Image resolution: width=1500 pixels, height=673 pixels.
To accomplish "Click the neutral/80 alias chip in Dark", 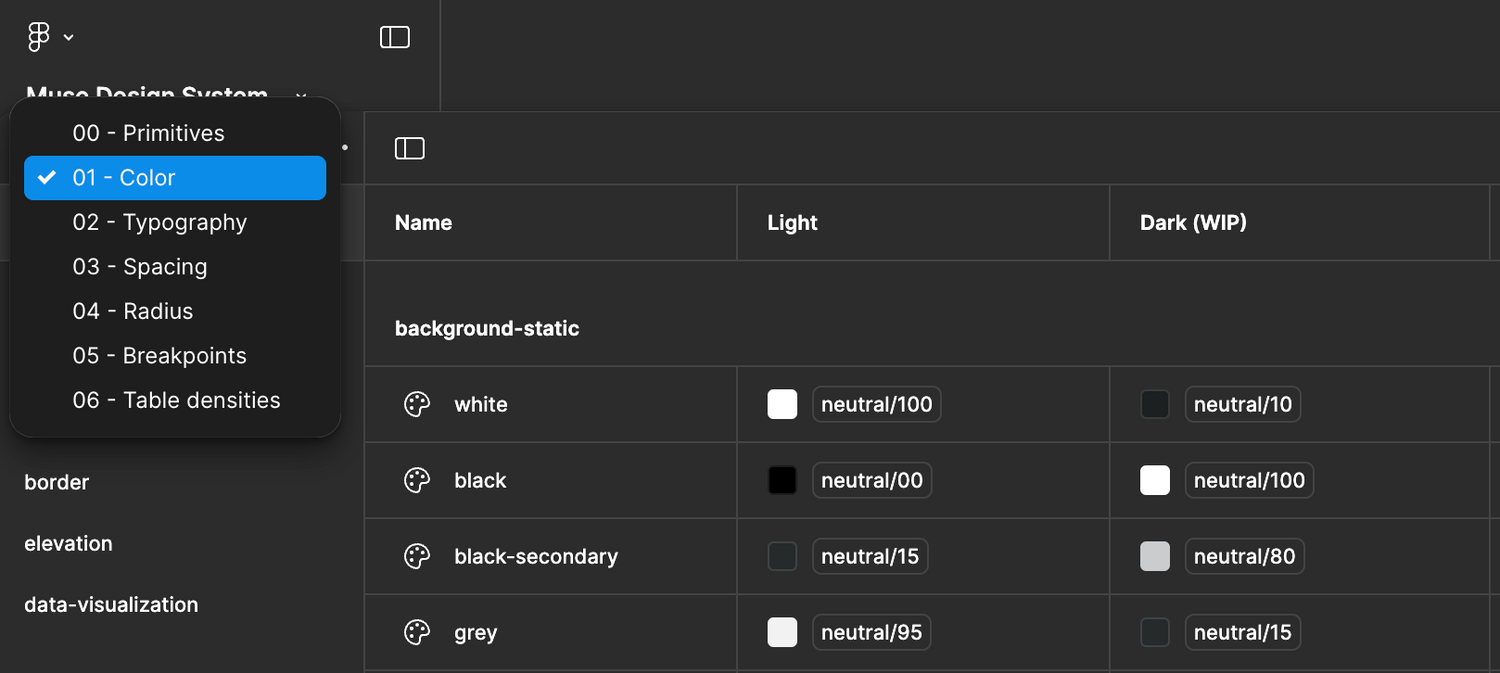I will click(x=1245, y=556).
